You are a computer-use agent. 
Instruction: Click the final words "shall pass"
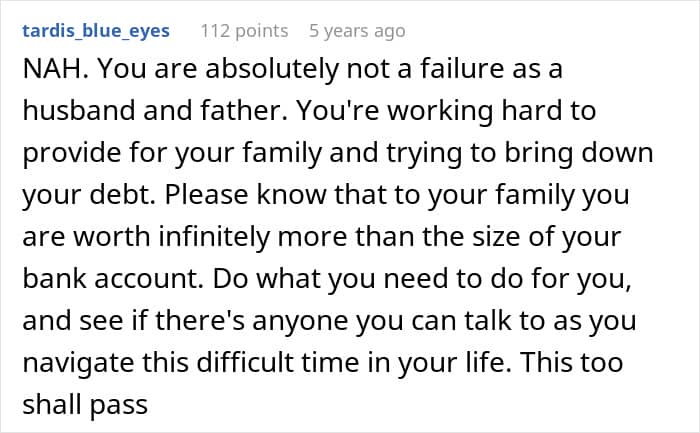point(85,406)
